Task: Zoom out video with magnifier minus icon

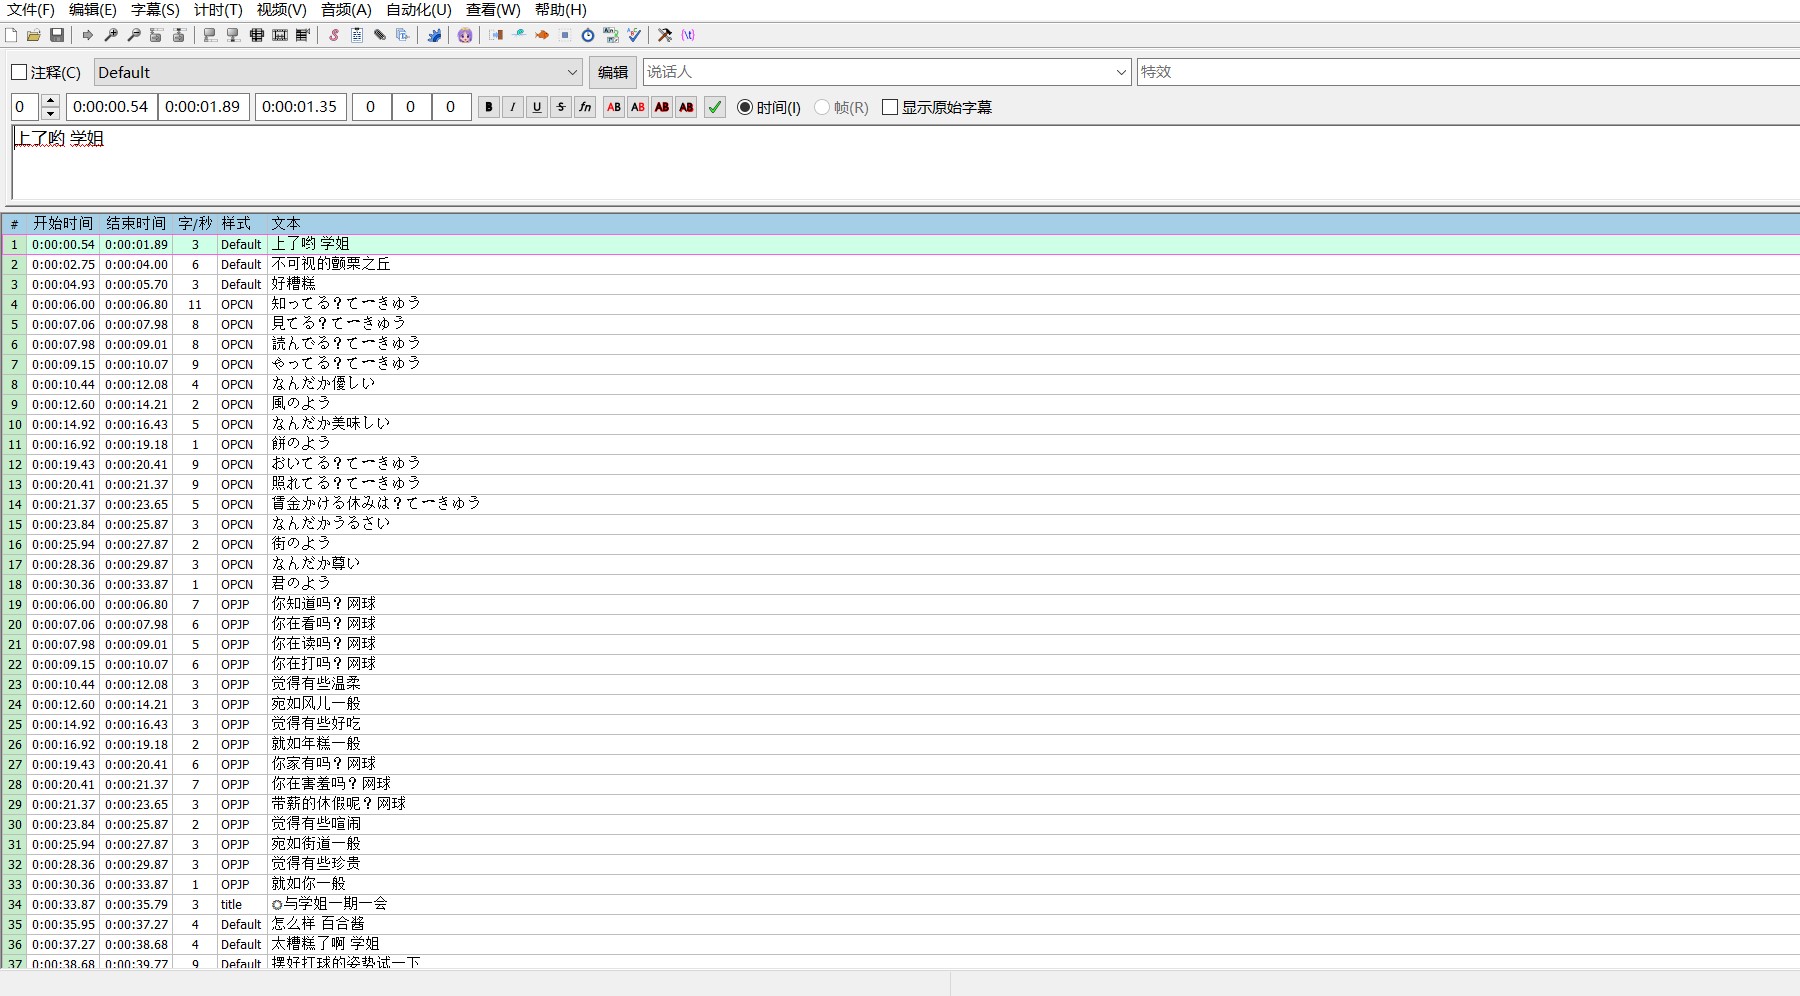Action: [134, 35]
